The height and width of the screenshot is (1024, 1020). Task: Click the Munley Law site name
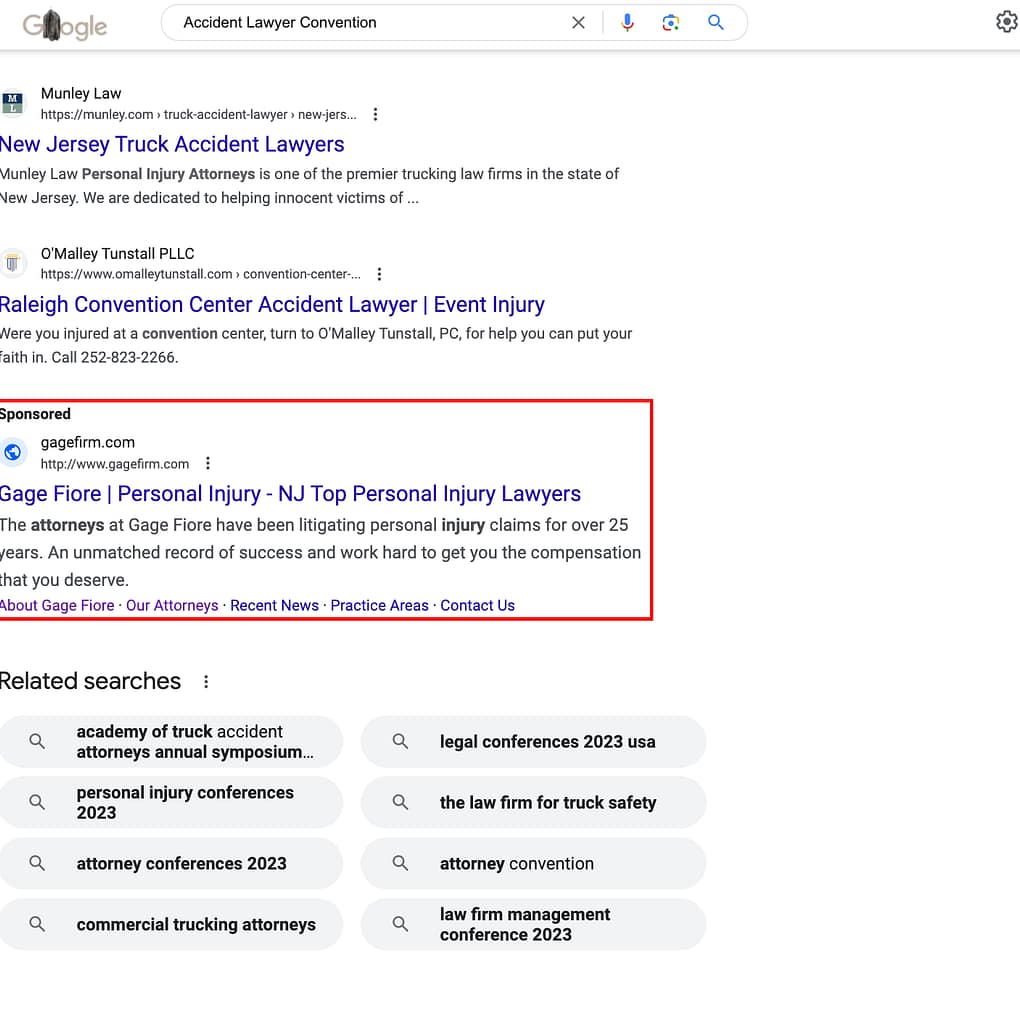[x=81, y=93]
